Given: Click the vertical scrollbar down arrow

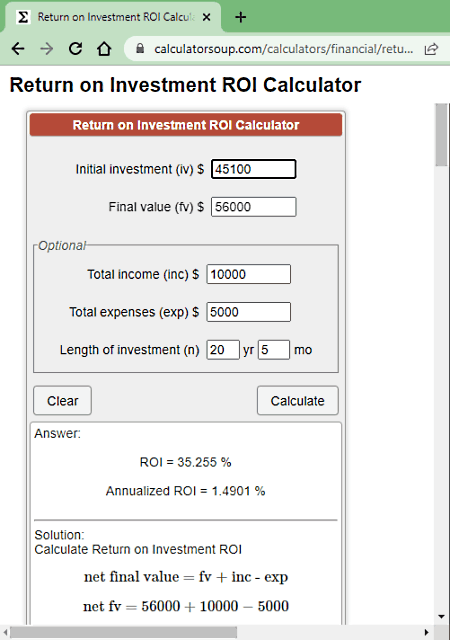Looking at the screenshot, I should (441, 617).
